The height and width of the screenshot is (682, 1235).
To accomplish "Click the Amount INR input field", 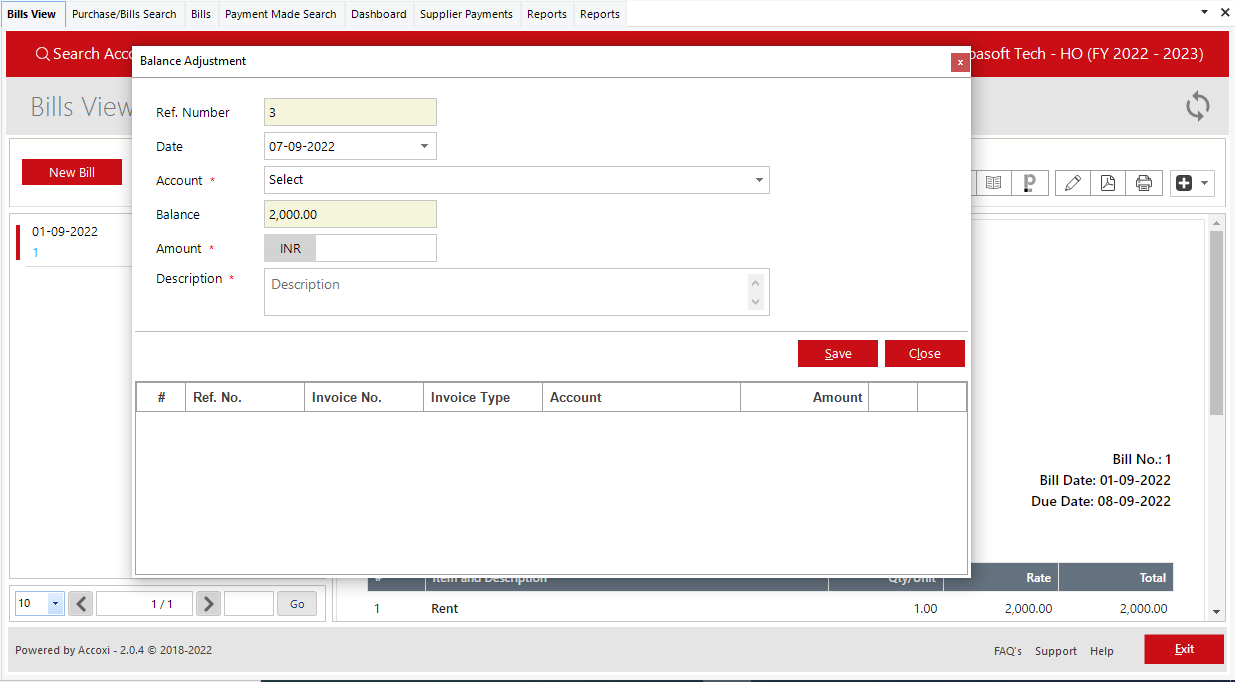I will 375,248.
